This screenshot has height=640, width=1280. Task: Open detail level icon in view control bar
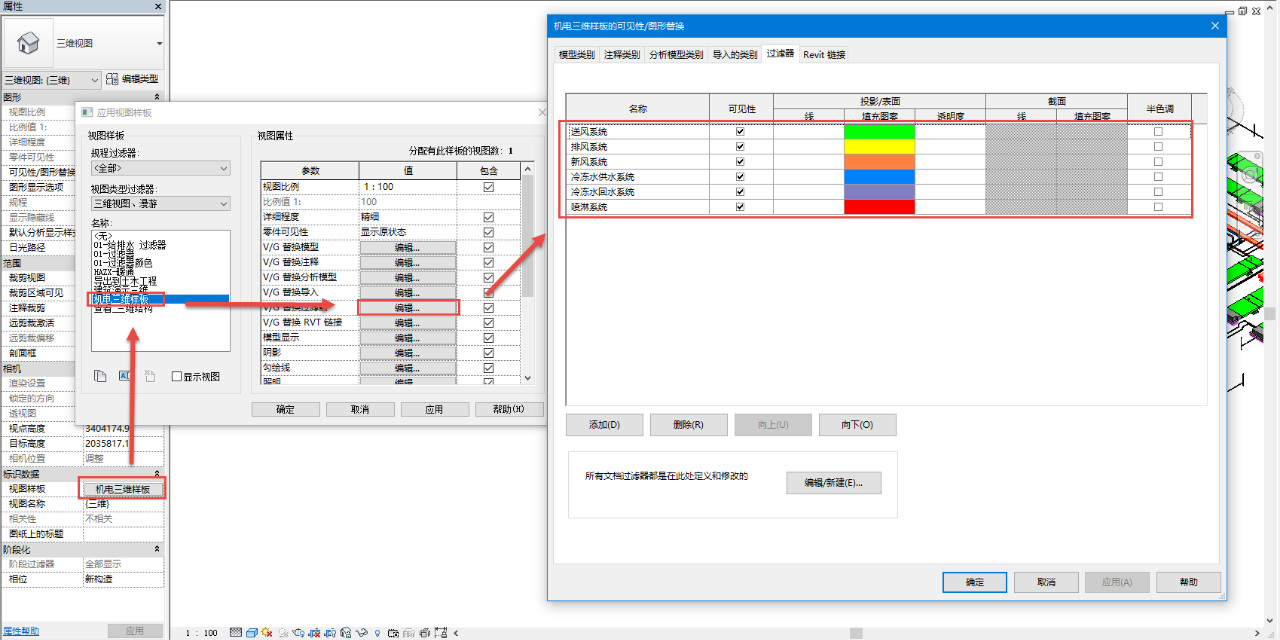pyautogui.click(x=236, y=633)
